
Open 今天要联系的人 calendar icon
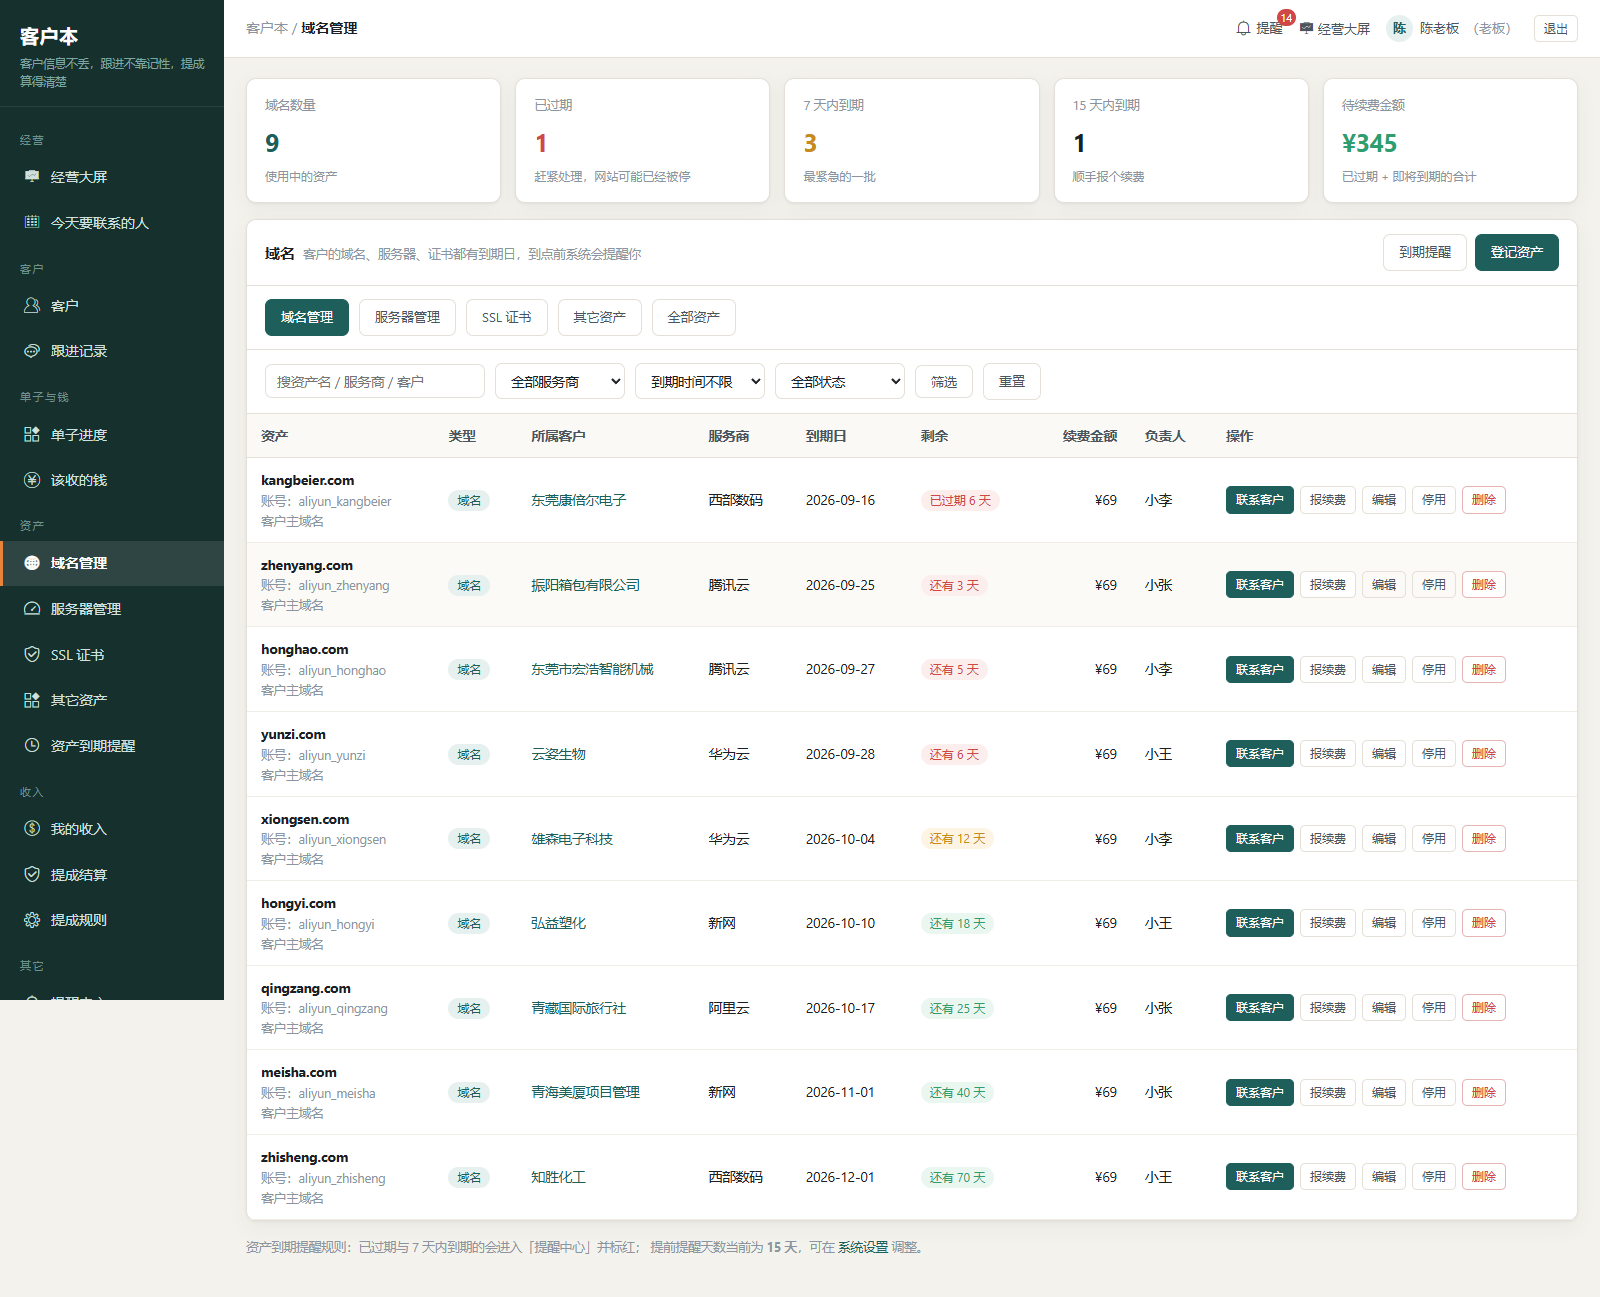pos(32,222)
